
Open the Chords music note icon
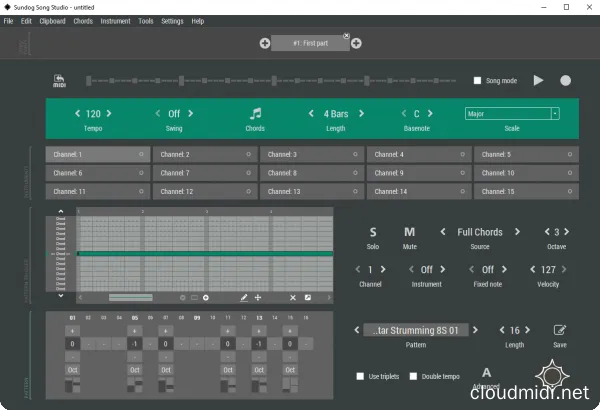[255, 114]
